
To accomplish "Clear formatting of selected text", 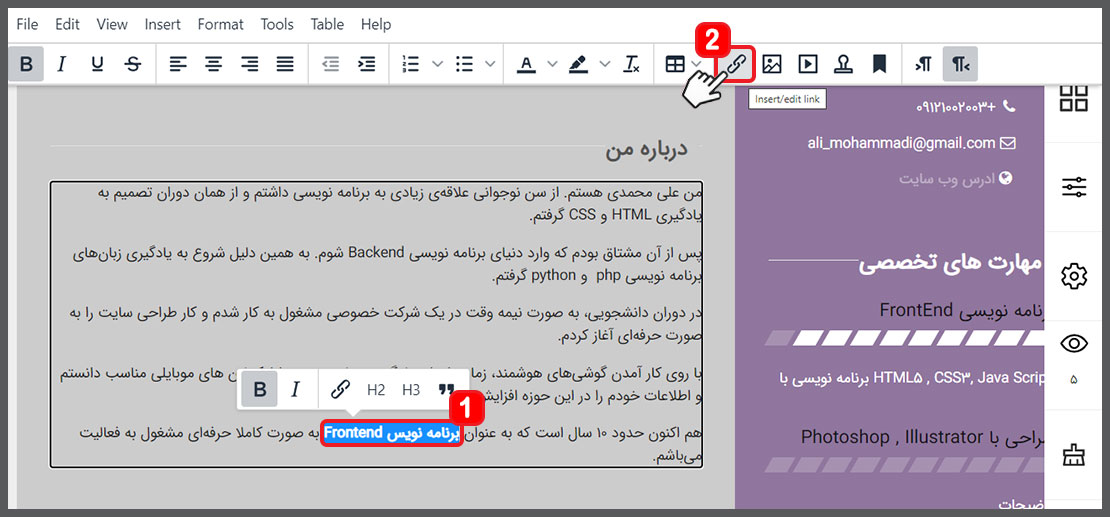I will pos(631,64).
